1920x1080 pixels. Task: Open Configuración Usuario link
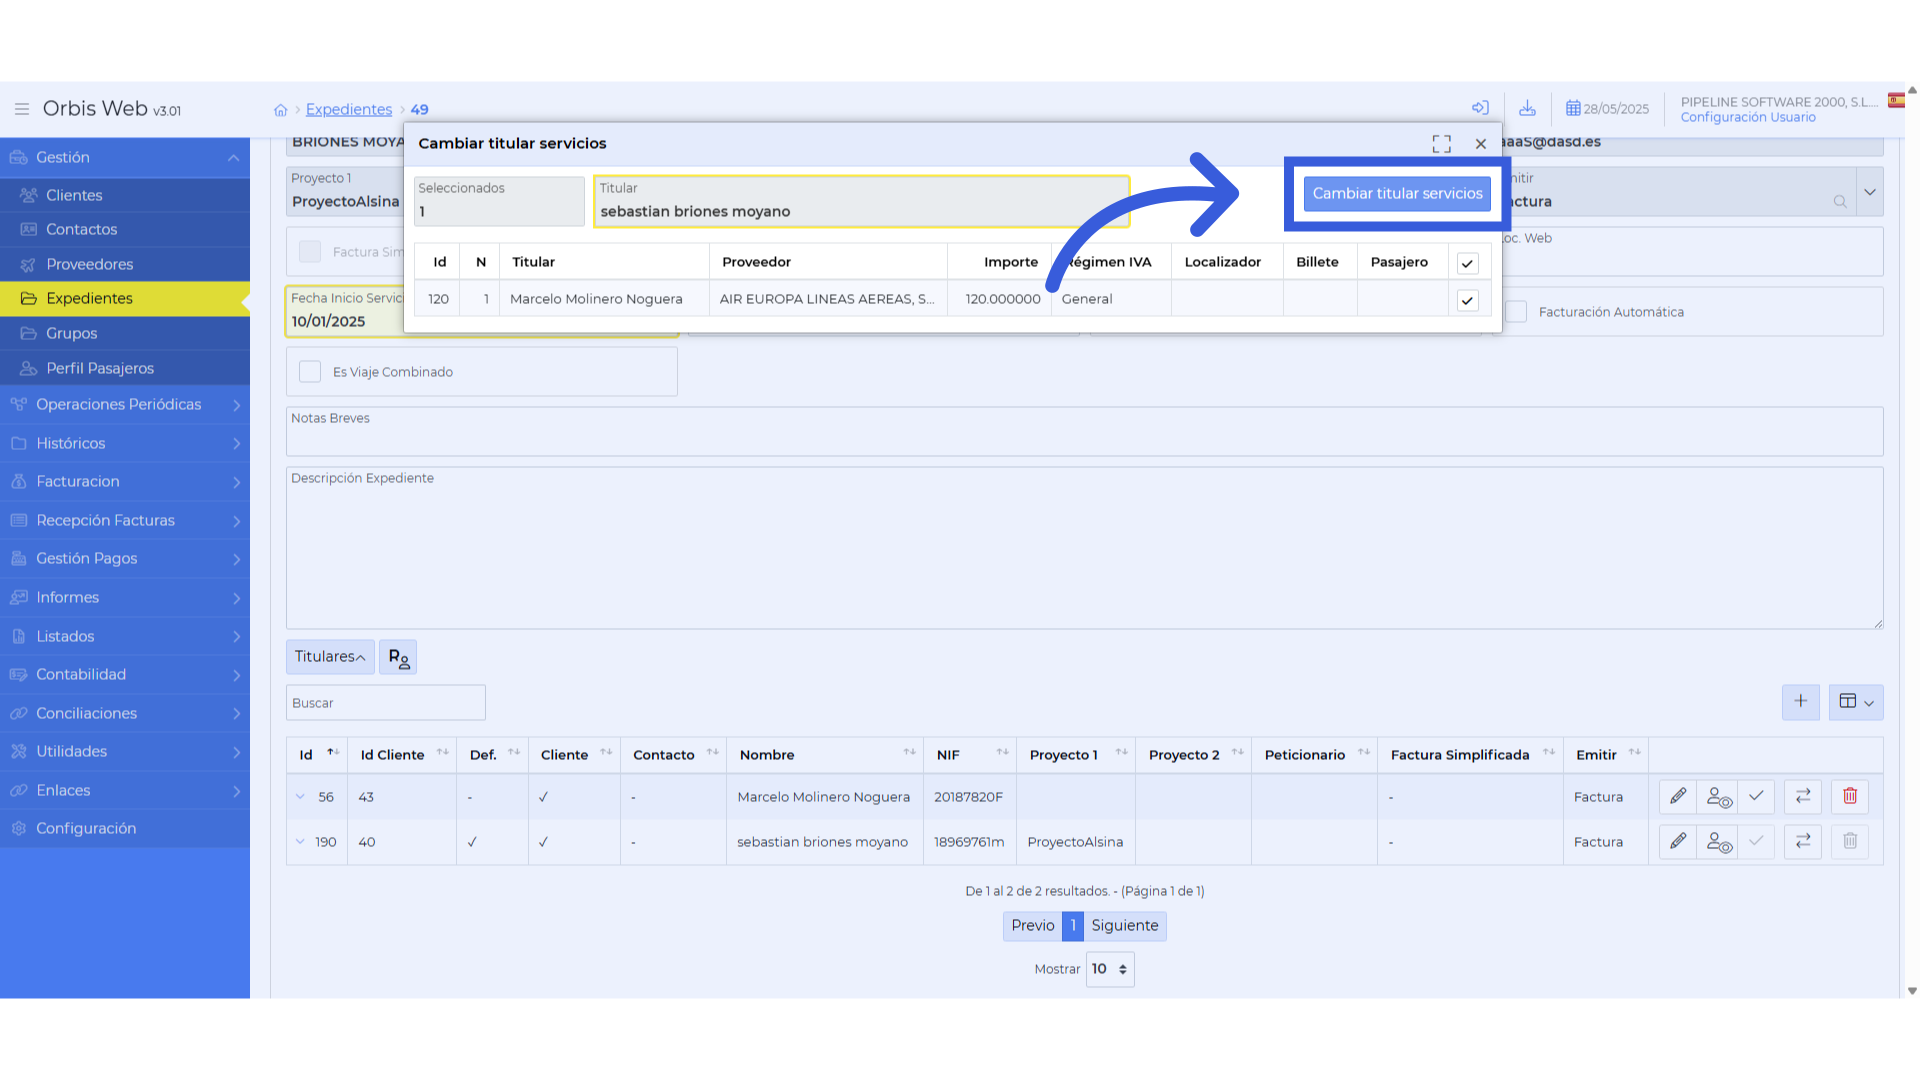(x=1747, y=118)
